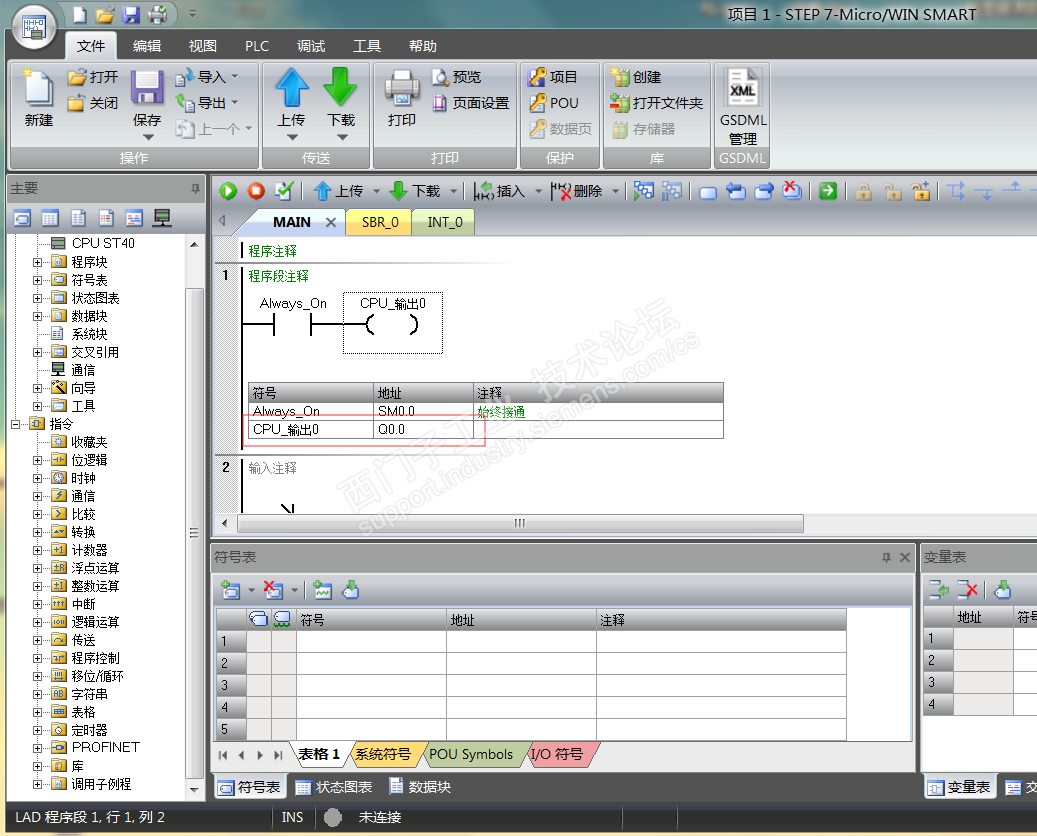
Task: Toggle the symbol column header icon
Action: pos(259,619)
